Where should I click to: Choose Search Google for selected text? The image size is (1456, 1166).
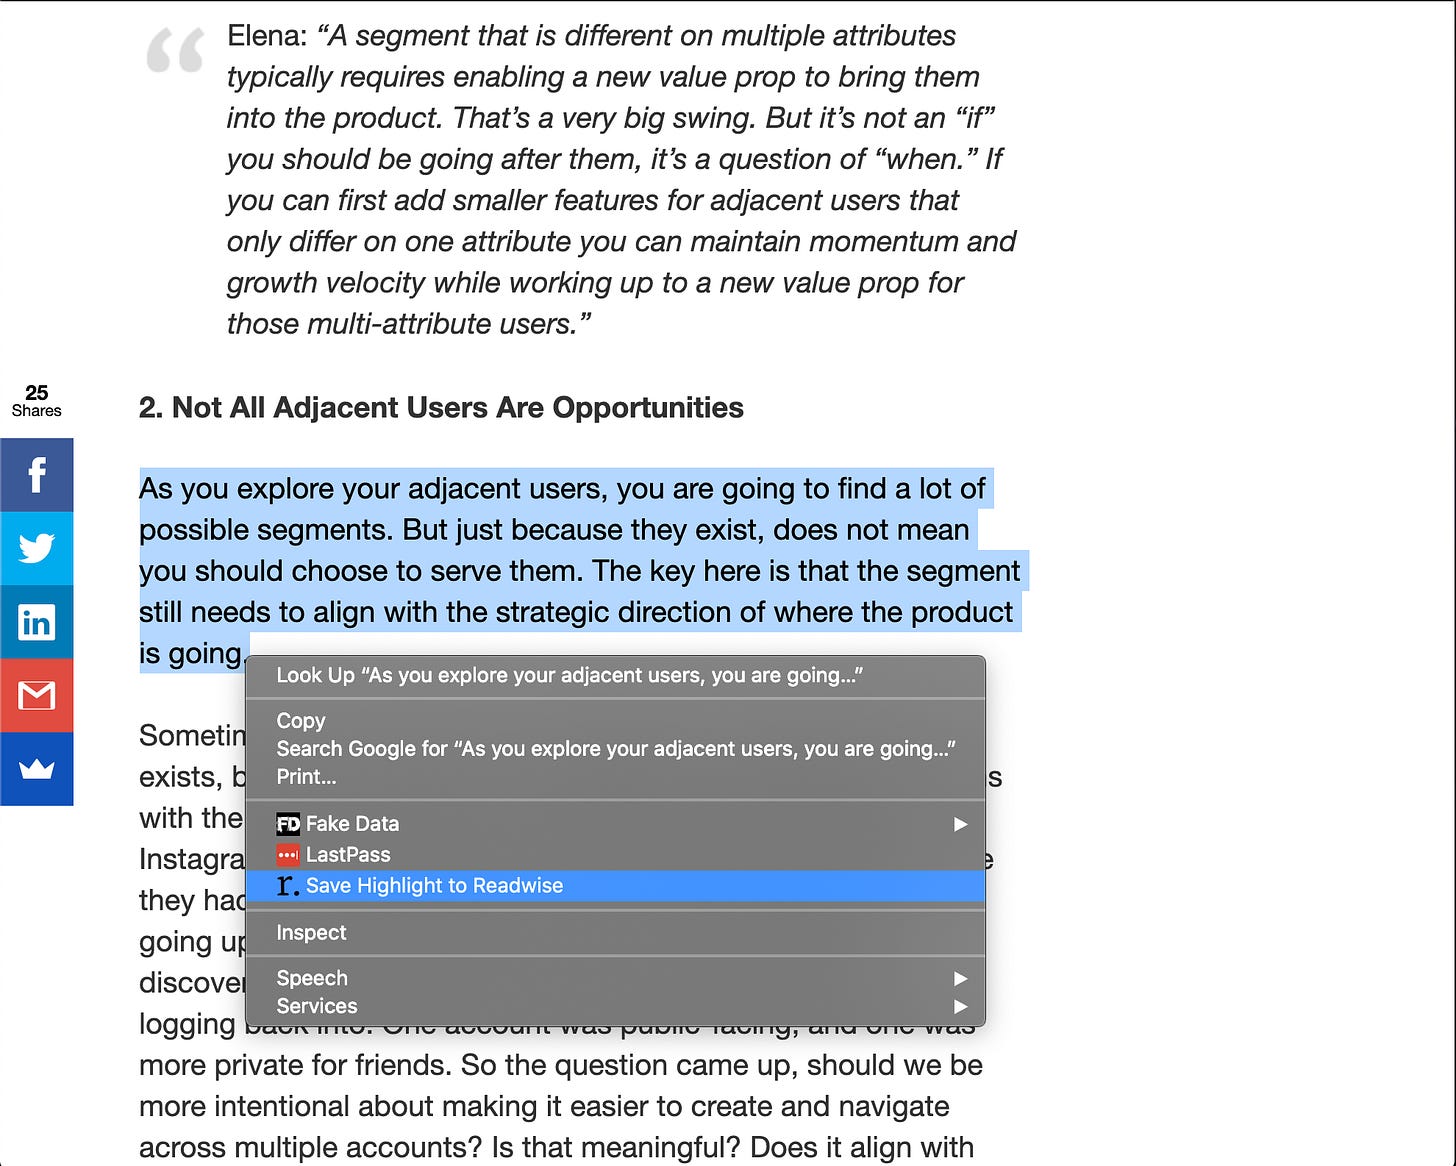click(615, 749)
